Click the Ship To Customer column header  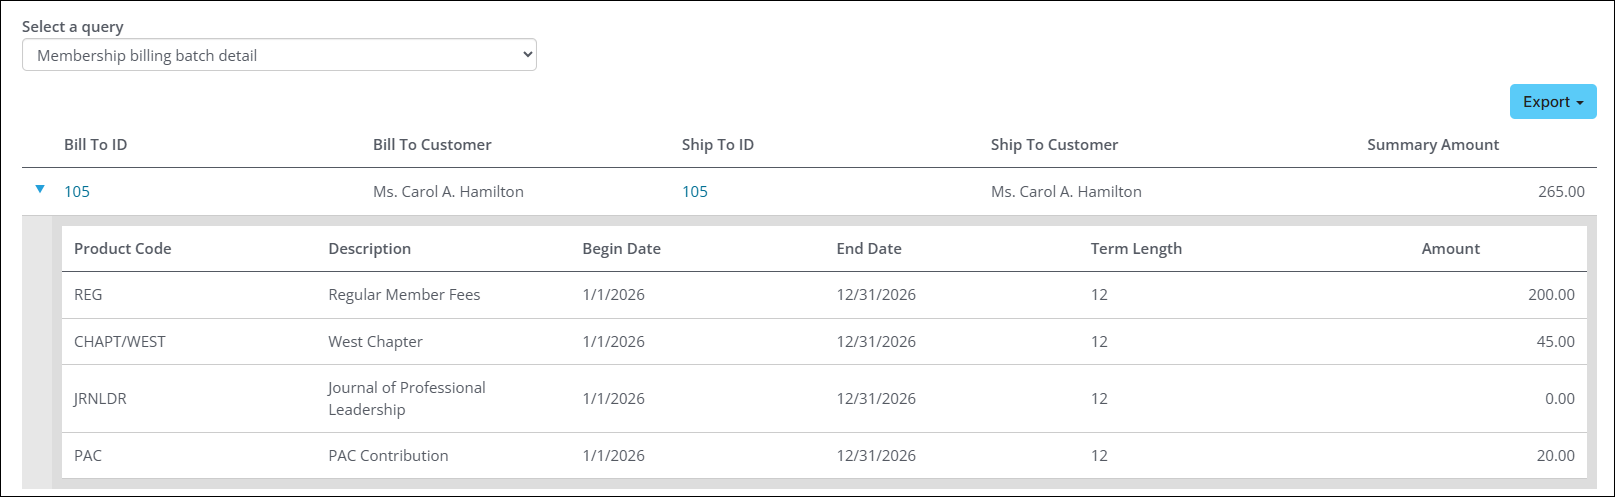pos(1054,145)
